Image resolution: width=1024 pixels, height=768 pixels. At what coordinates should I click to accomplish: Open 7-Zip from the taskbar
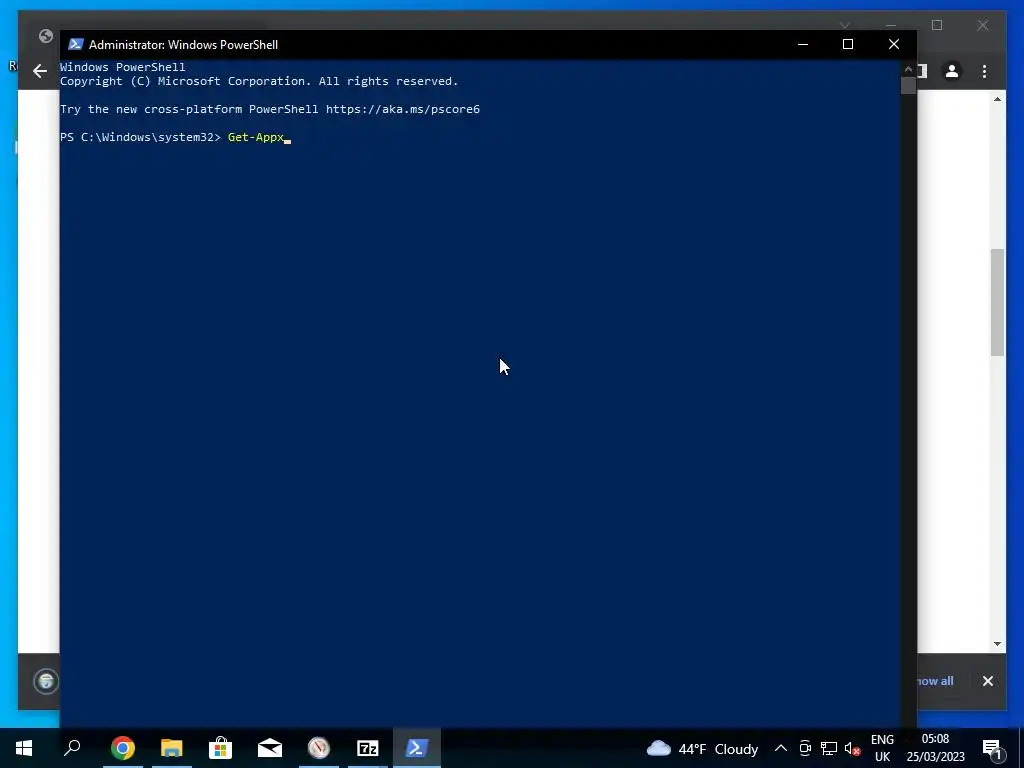(368, 748)
